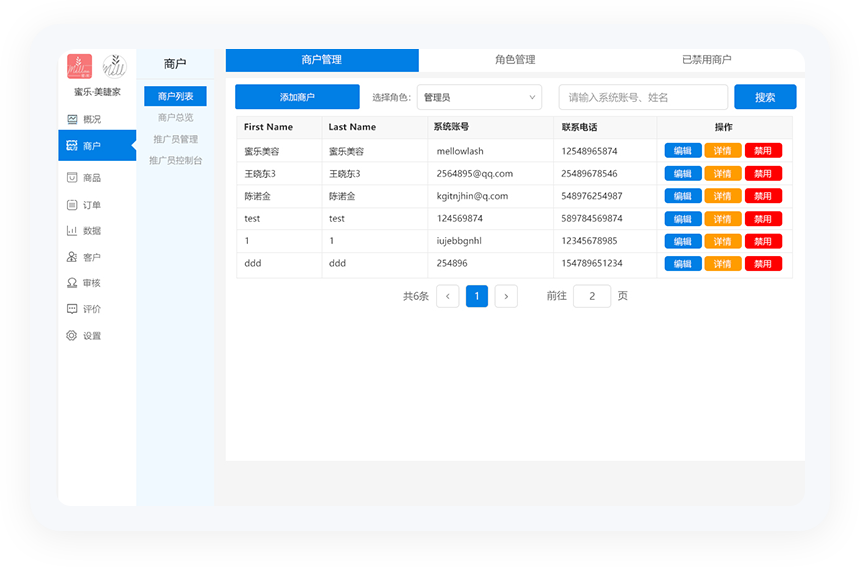
Task: Switch to the 角色管理 tab
Action: click(515, 60)
